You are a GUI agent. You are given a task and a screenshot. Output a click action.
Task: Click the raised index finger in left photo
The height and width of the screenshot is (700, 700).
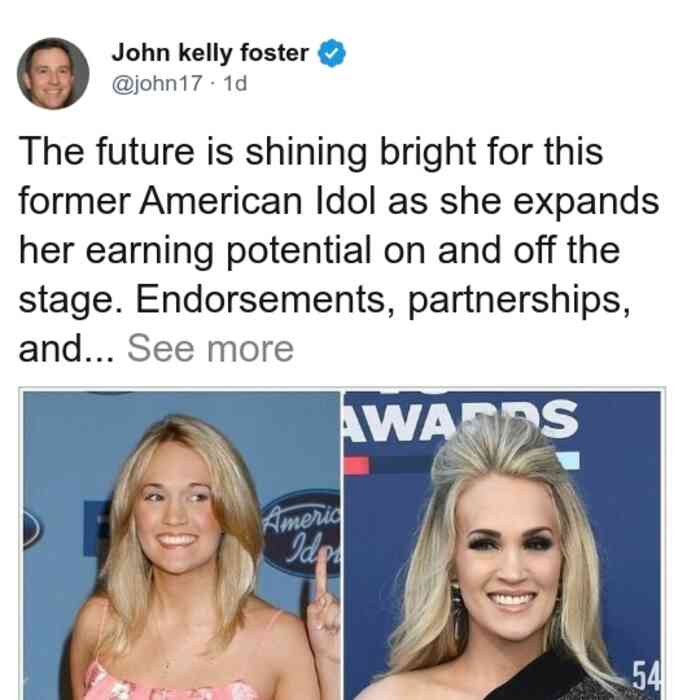tap(321, 580)
